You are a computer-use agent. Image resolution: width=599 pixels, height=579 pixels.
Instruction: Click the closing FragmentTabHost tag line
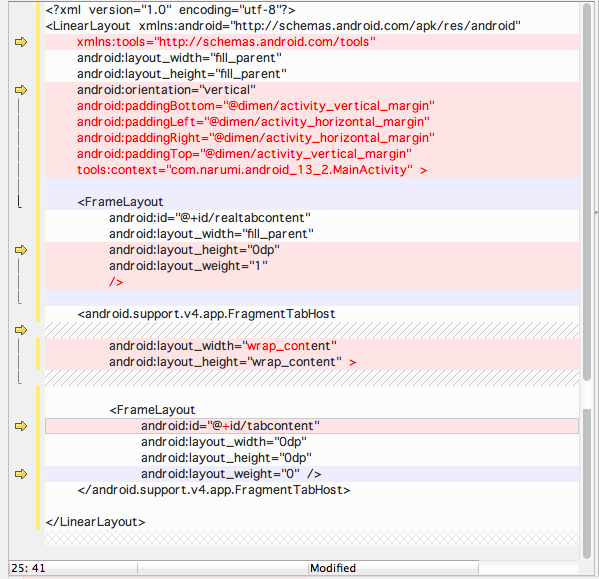(214, 490)
